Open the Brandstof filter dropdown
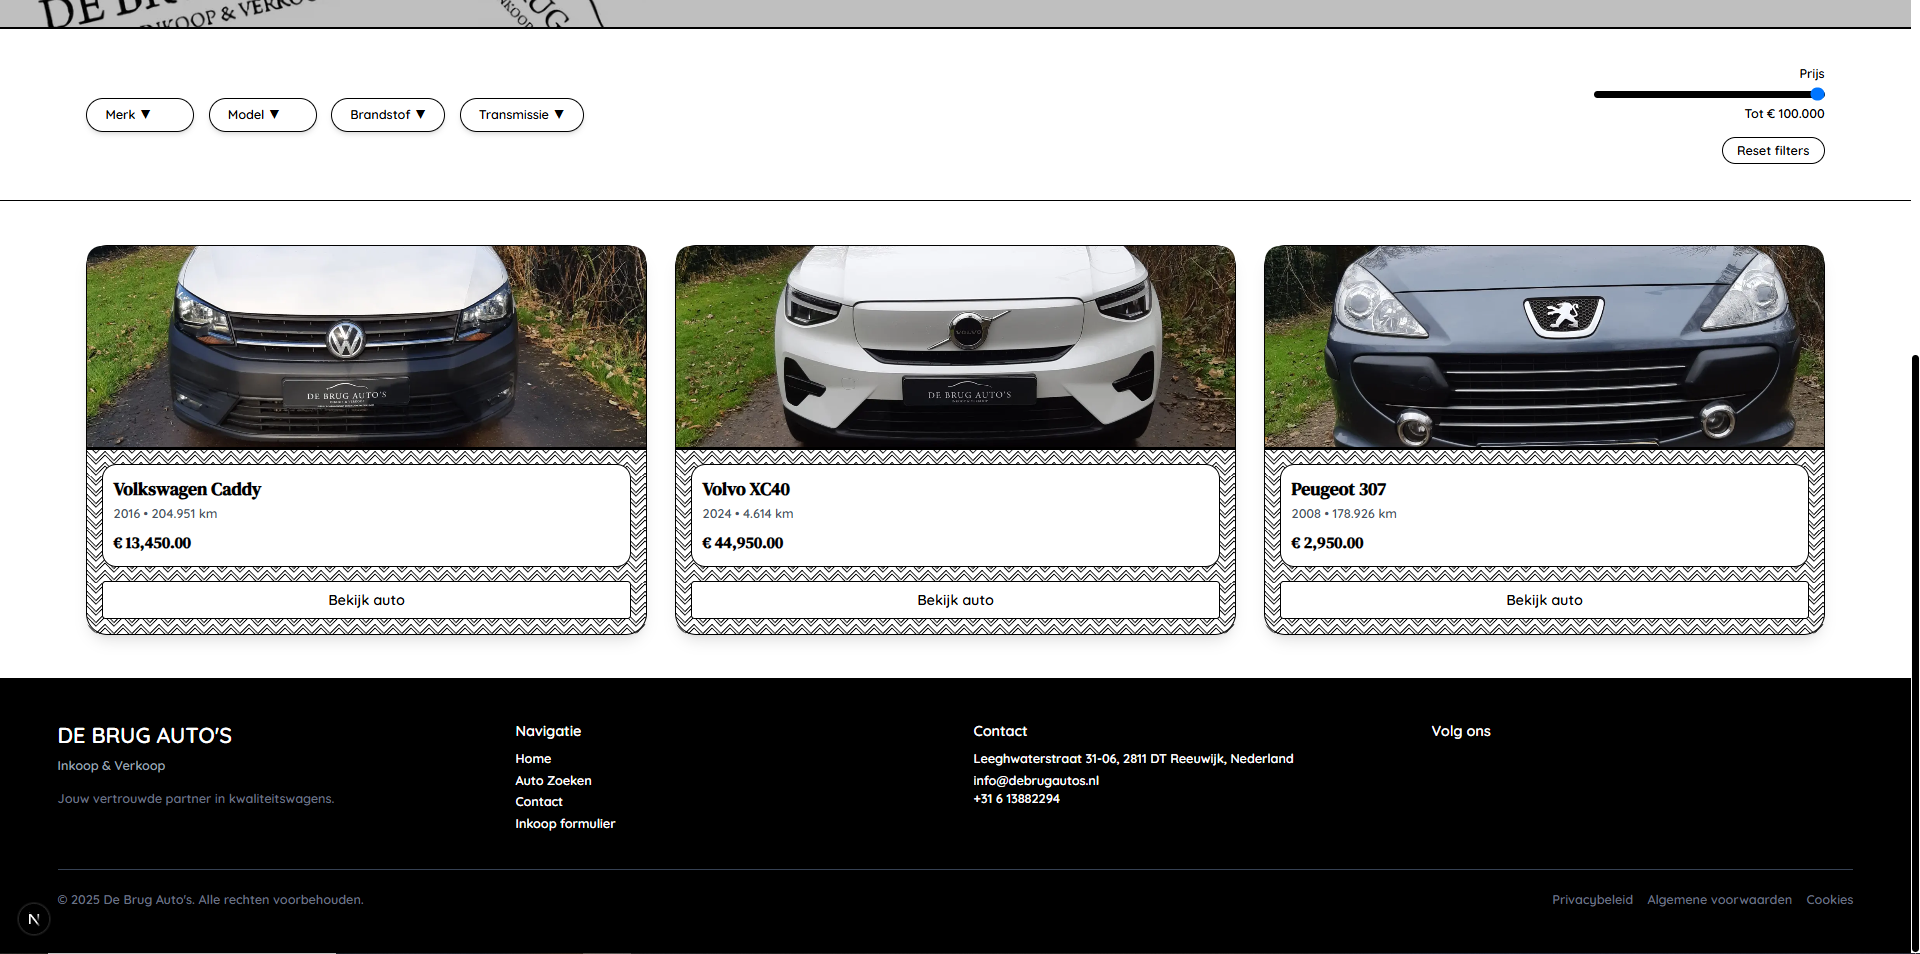Image resolution: width=1920 pixels, height=954 pixels. (388, 115)
